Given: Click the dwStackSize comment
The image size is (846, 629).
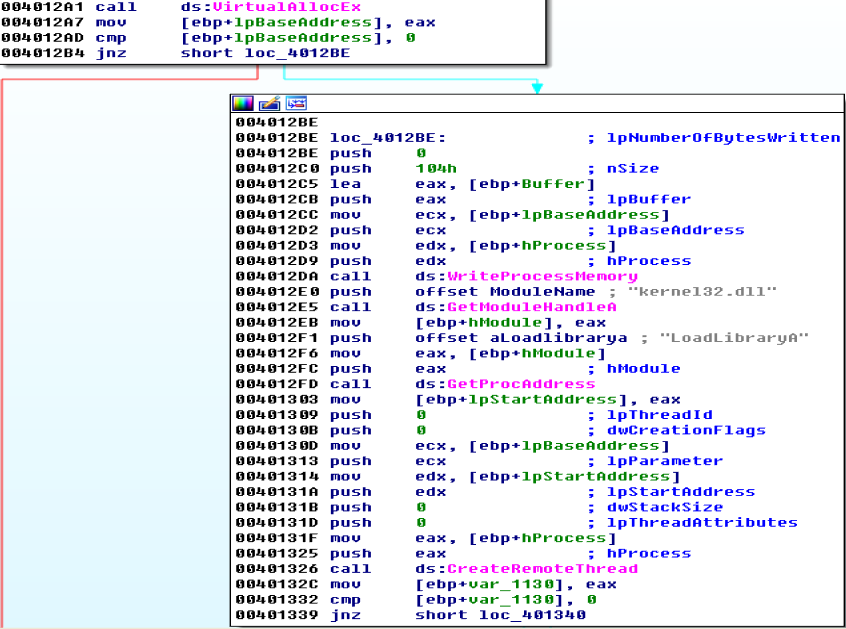Looking at the screenshot, I should coord(665,507).
